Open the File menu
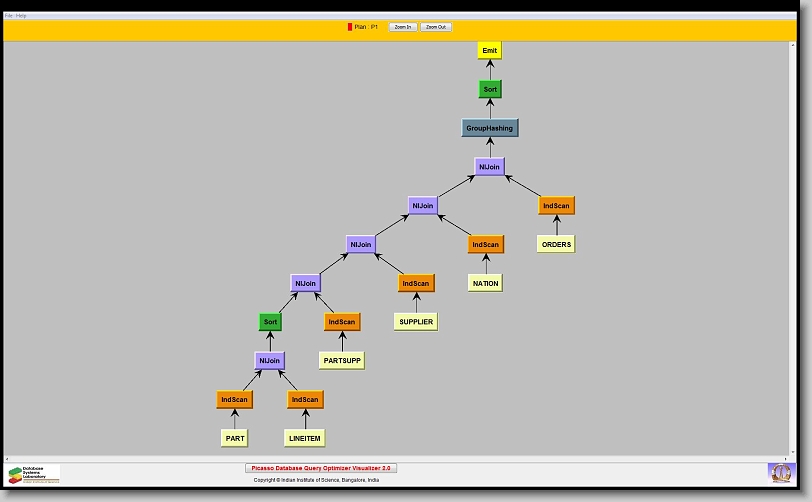Image resolution: width=812 pixels, height=502 pixels. point(8,16)
